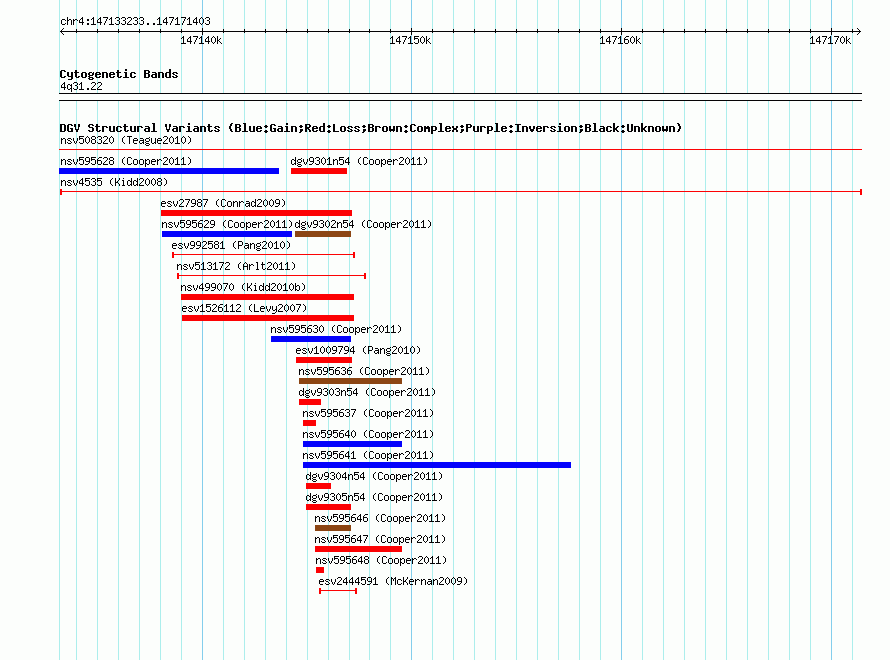Click the dgv9302n54 brown complex bar
The width and height of the screenshot is (890, 660).
[x=323, y=234]
